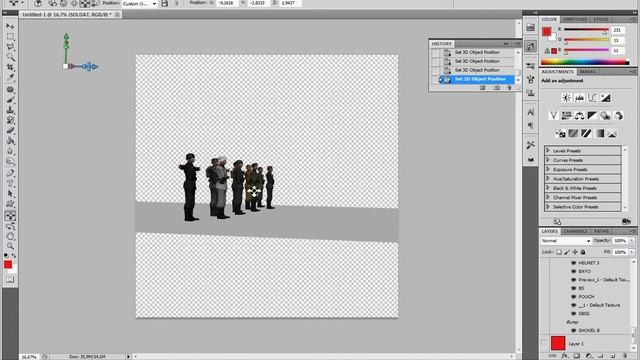
Task: Click the foreground color swatch in the toolbox
Action: [8, 265]
